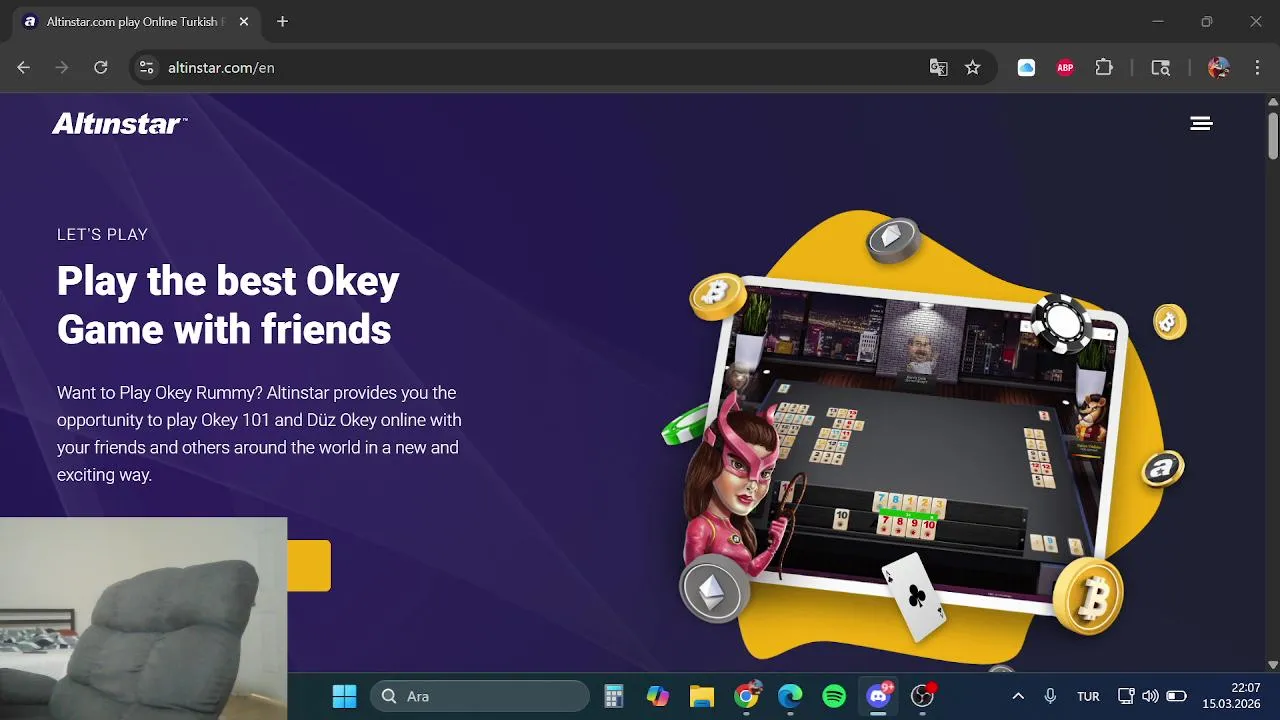This screenshot has height=720, width=1280.
Task: Open the Chrome profile avatar
Action: pos(1218,67)
